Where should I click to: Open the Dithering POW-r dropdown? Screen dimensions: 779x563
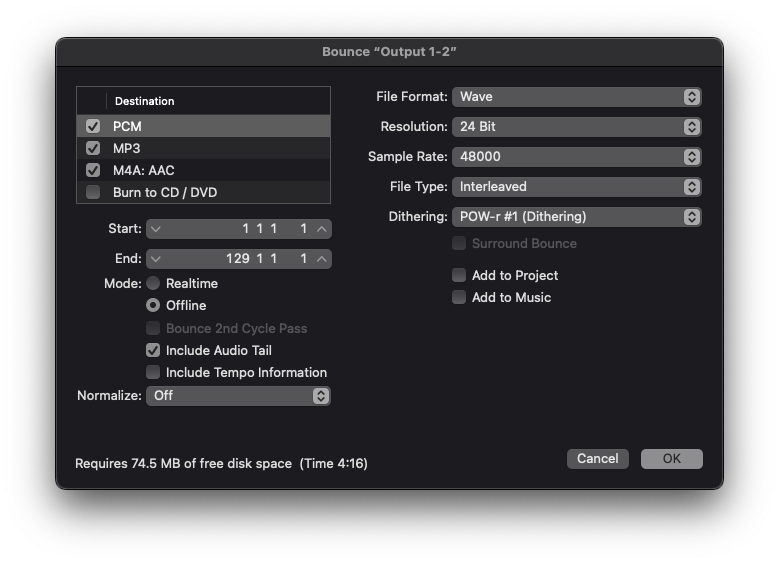[576, 217]
